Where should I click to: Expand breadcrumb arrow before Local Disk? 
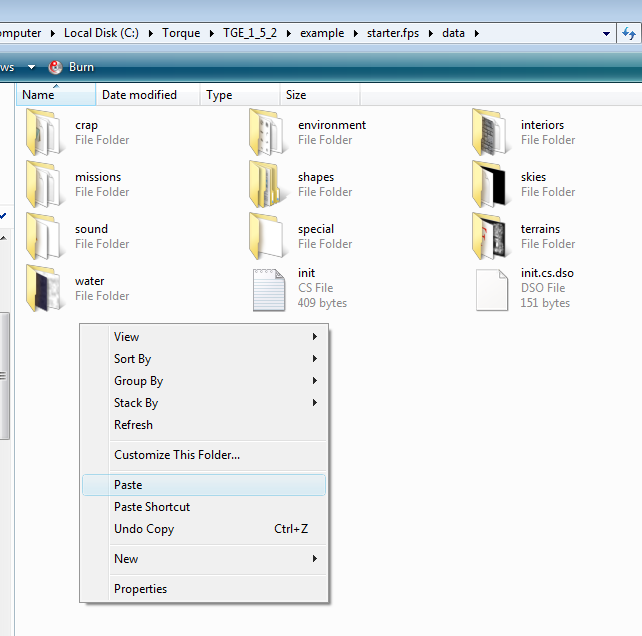click(52, 34)
